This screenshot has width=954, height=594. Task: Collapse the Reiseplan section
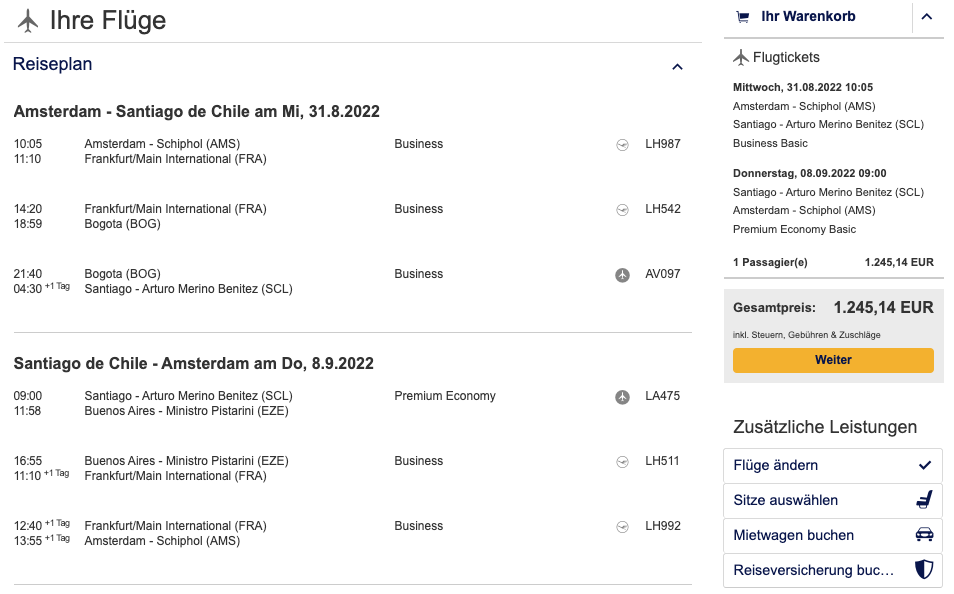(677, 67)
